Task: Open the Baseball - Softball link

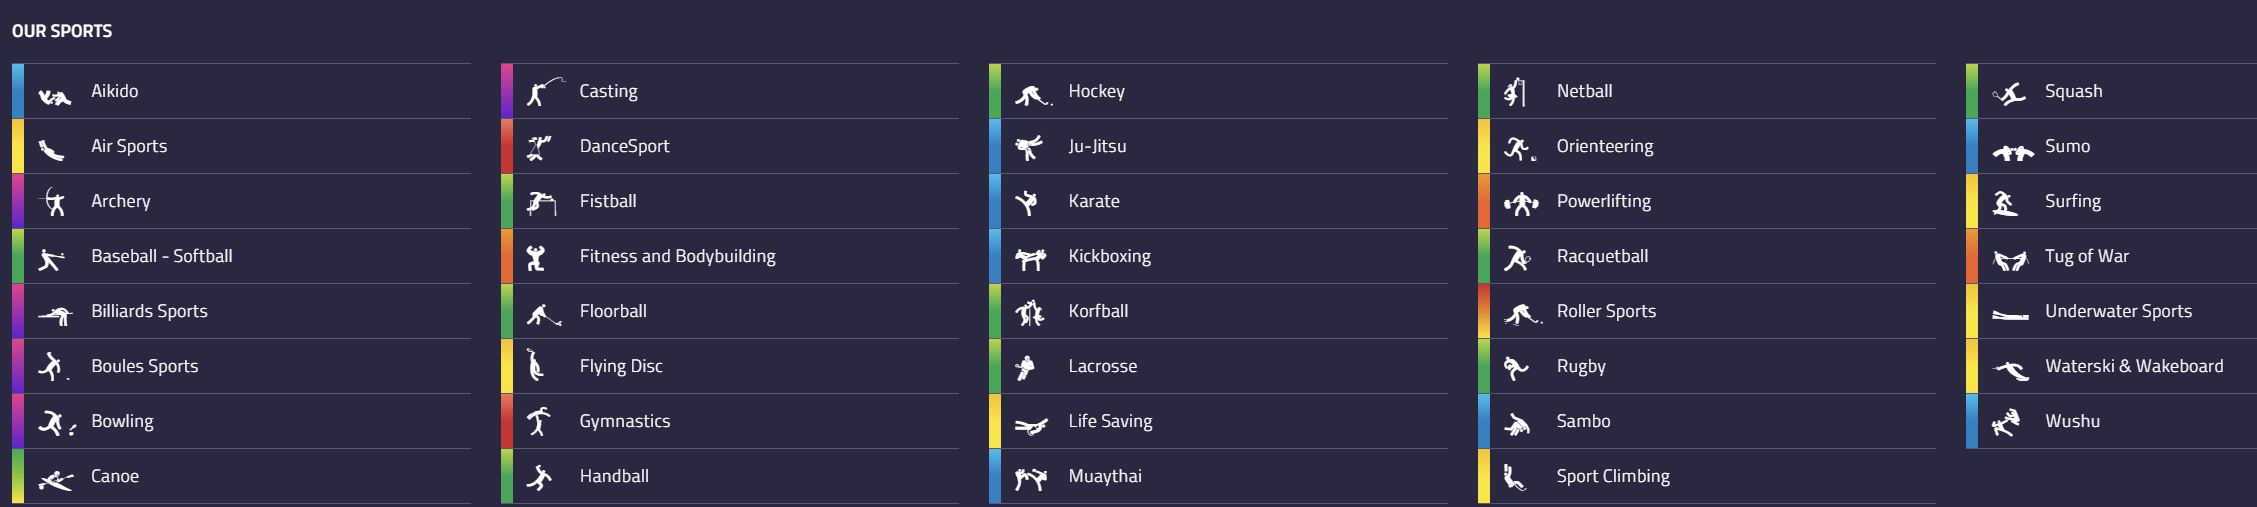Action: tap(161, 256)
